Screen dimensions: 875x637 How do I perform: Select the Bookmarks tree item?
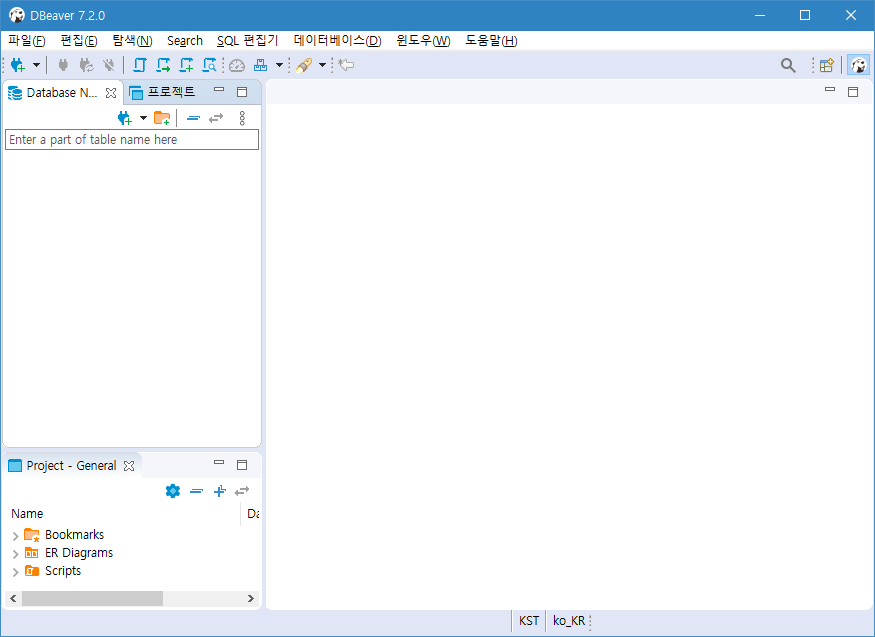click(x=74, y=534)
